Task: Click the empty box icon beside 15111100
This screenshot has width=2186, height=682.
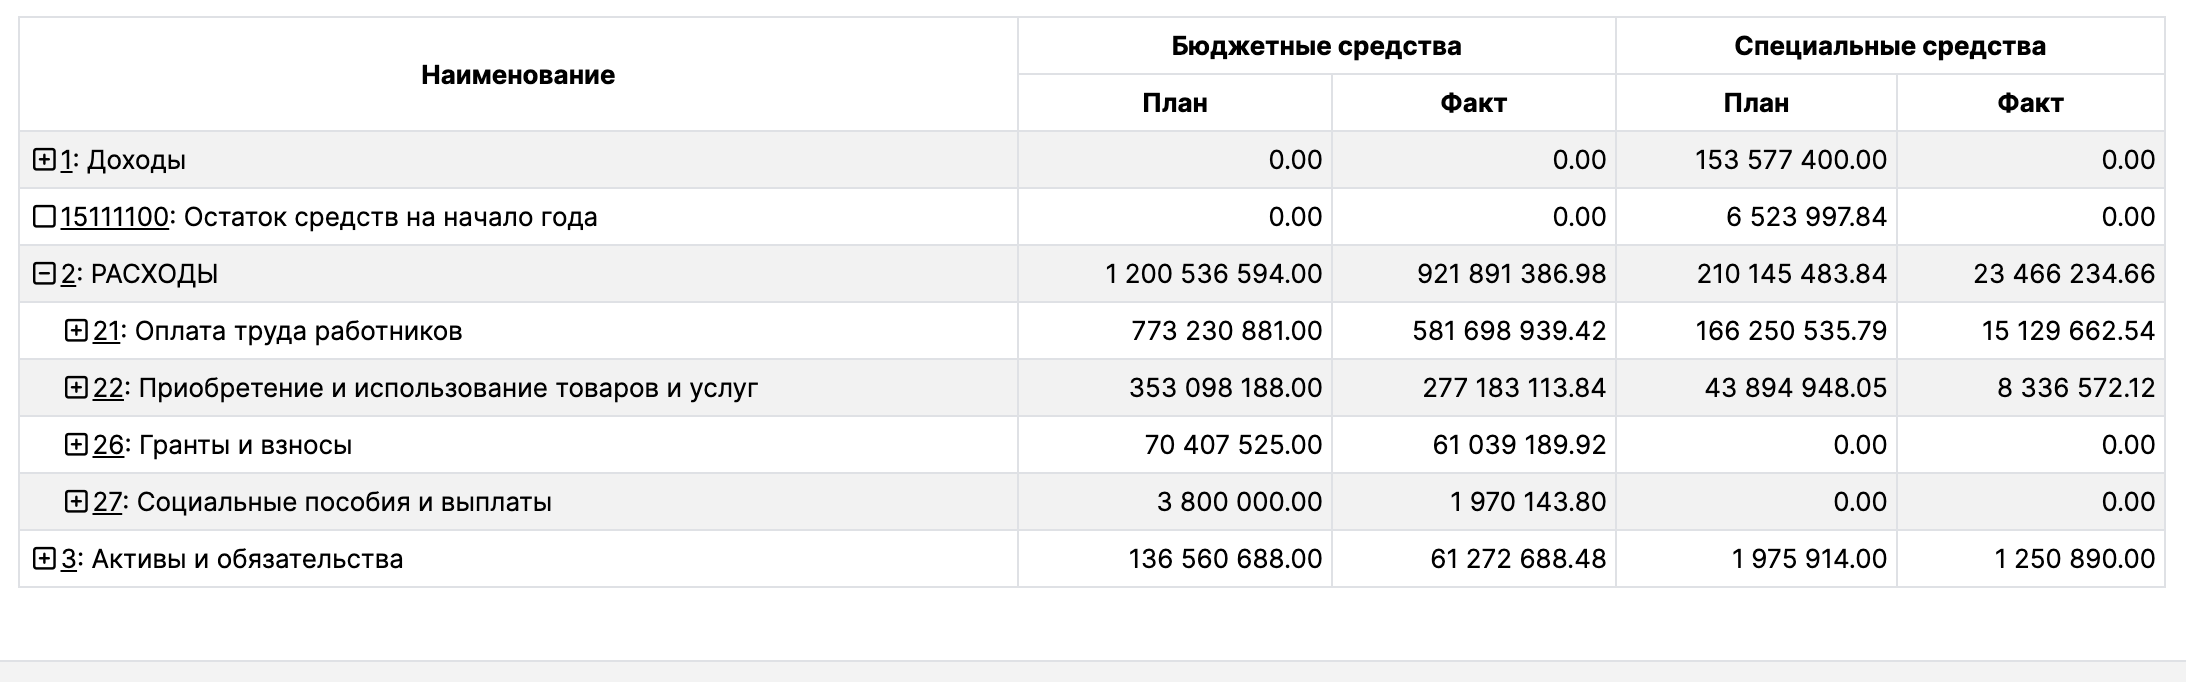Action: [44, 217]
